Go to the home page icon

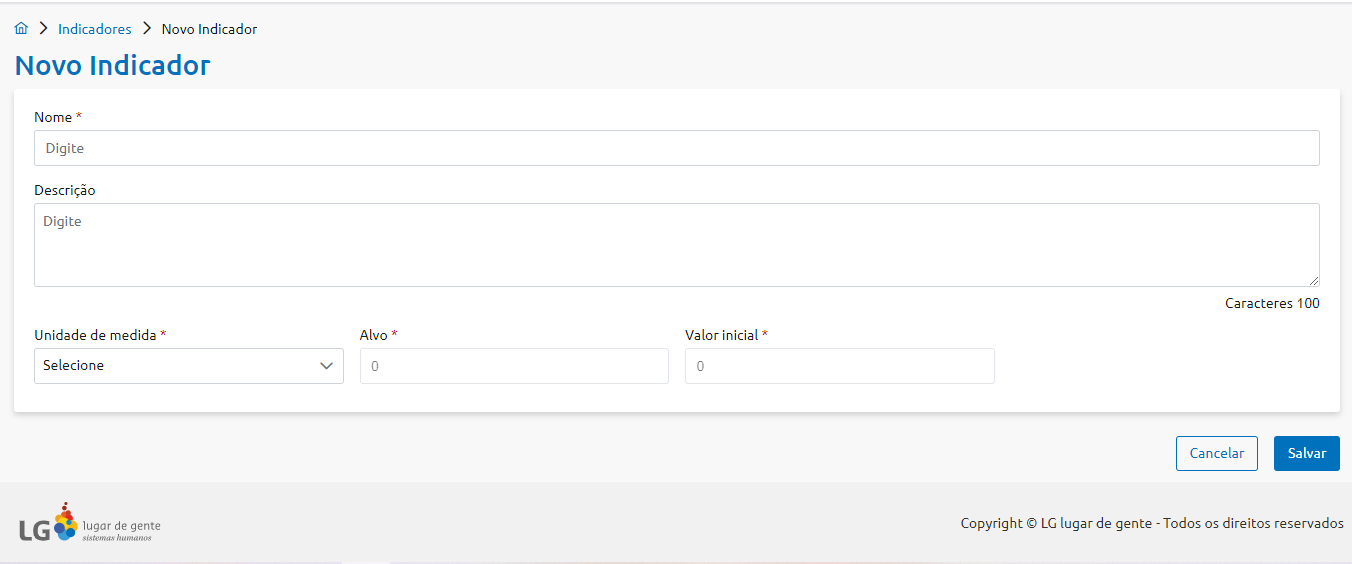pyautogui.click(x=21, y=29)
